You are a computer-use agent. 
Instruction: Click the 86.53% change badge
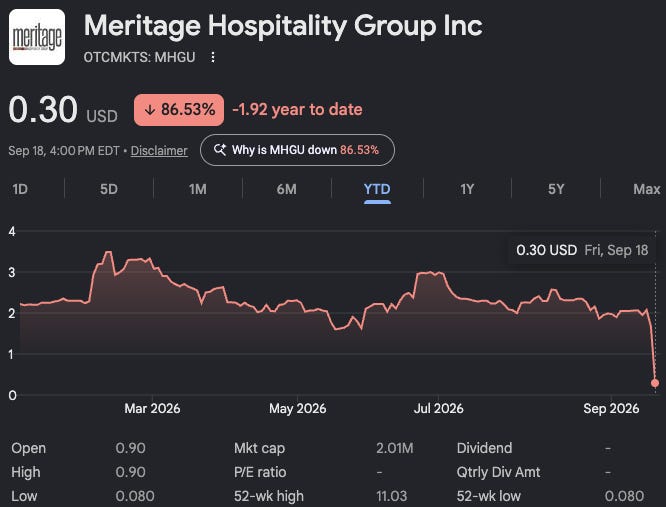click(179, 110)
